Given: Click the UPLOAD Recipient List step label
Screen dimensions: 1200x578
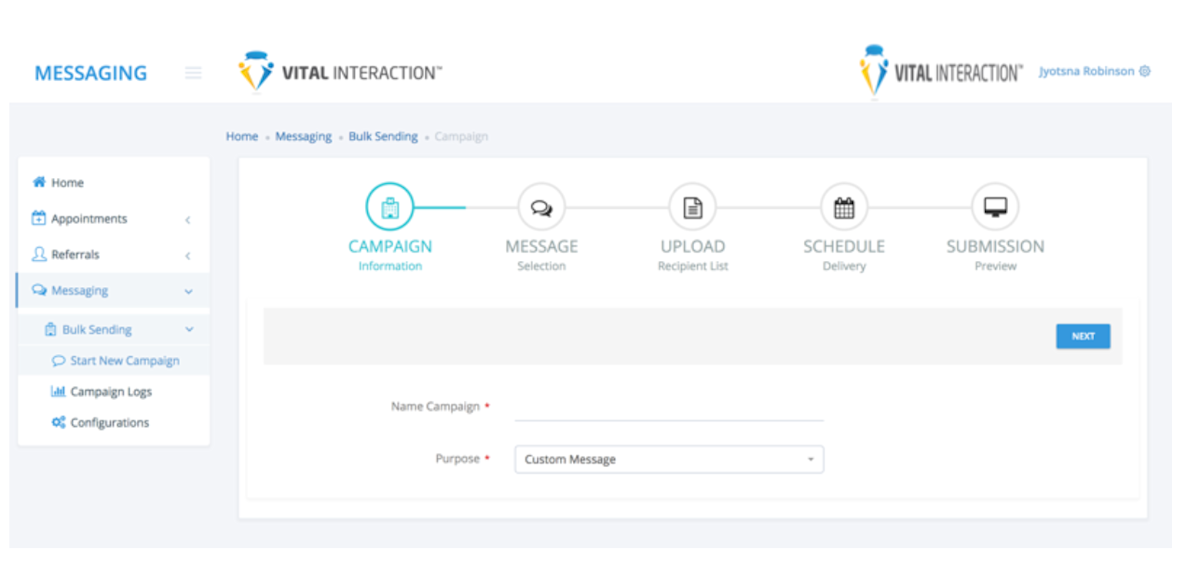Looking at the screenshot, I should point(692,255).
